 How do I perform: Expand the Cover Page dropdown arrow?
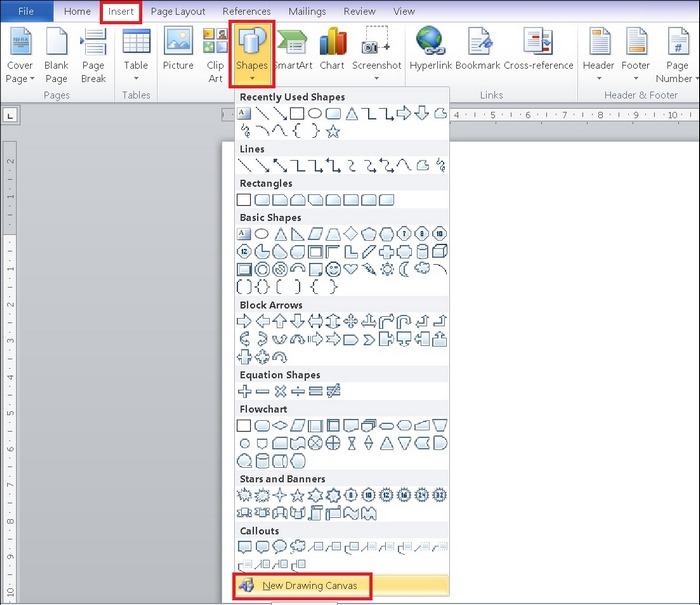(32, 79)
